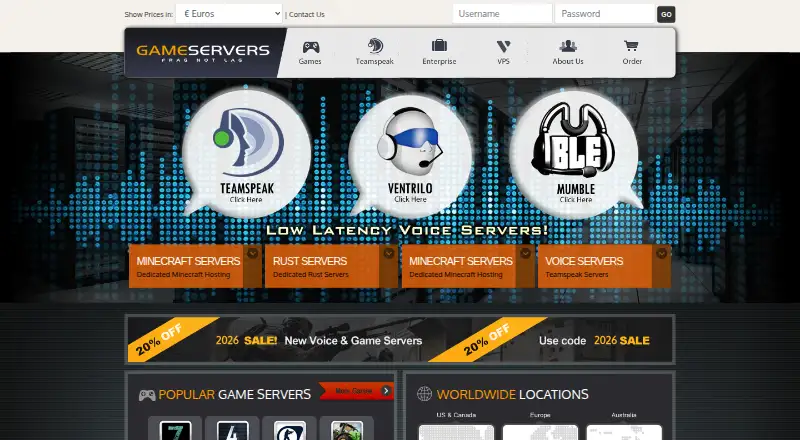Select the US & Canada location map

[456, 432]
